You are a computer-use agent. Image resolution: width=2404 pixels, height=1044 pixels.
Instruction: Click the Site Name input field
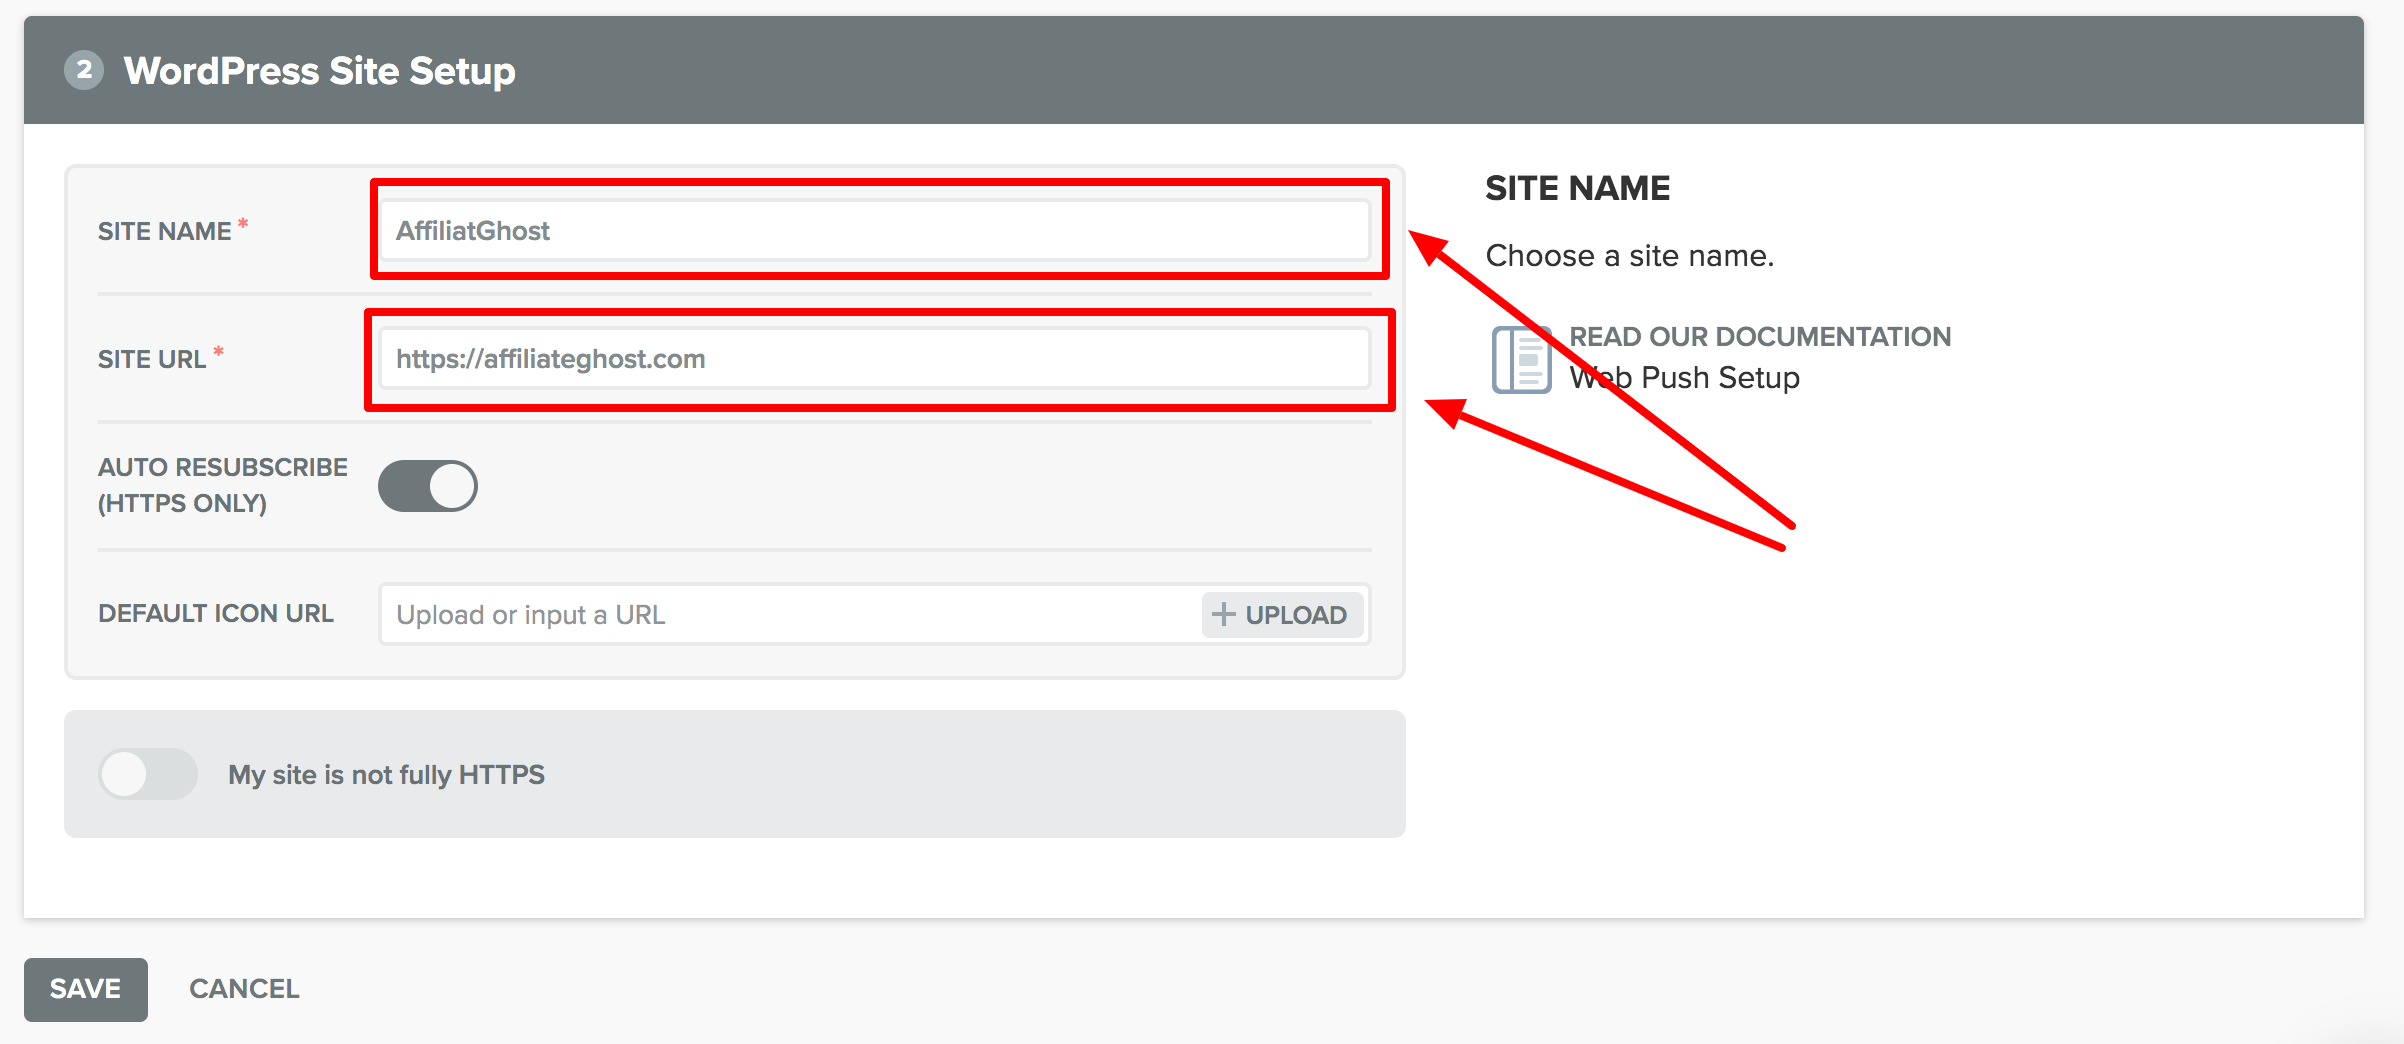pos(874,231)
